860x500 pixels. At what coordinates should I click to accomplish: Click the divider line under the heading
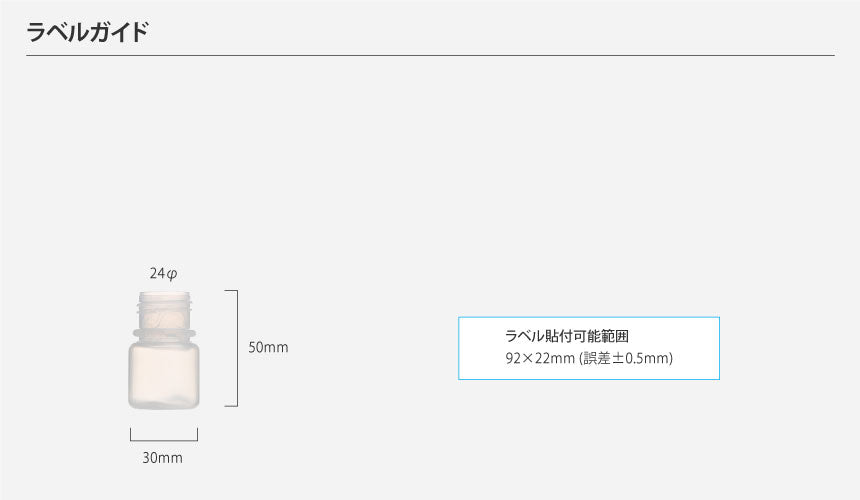(430, 56)
